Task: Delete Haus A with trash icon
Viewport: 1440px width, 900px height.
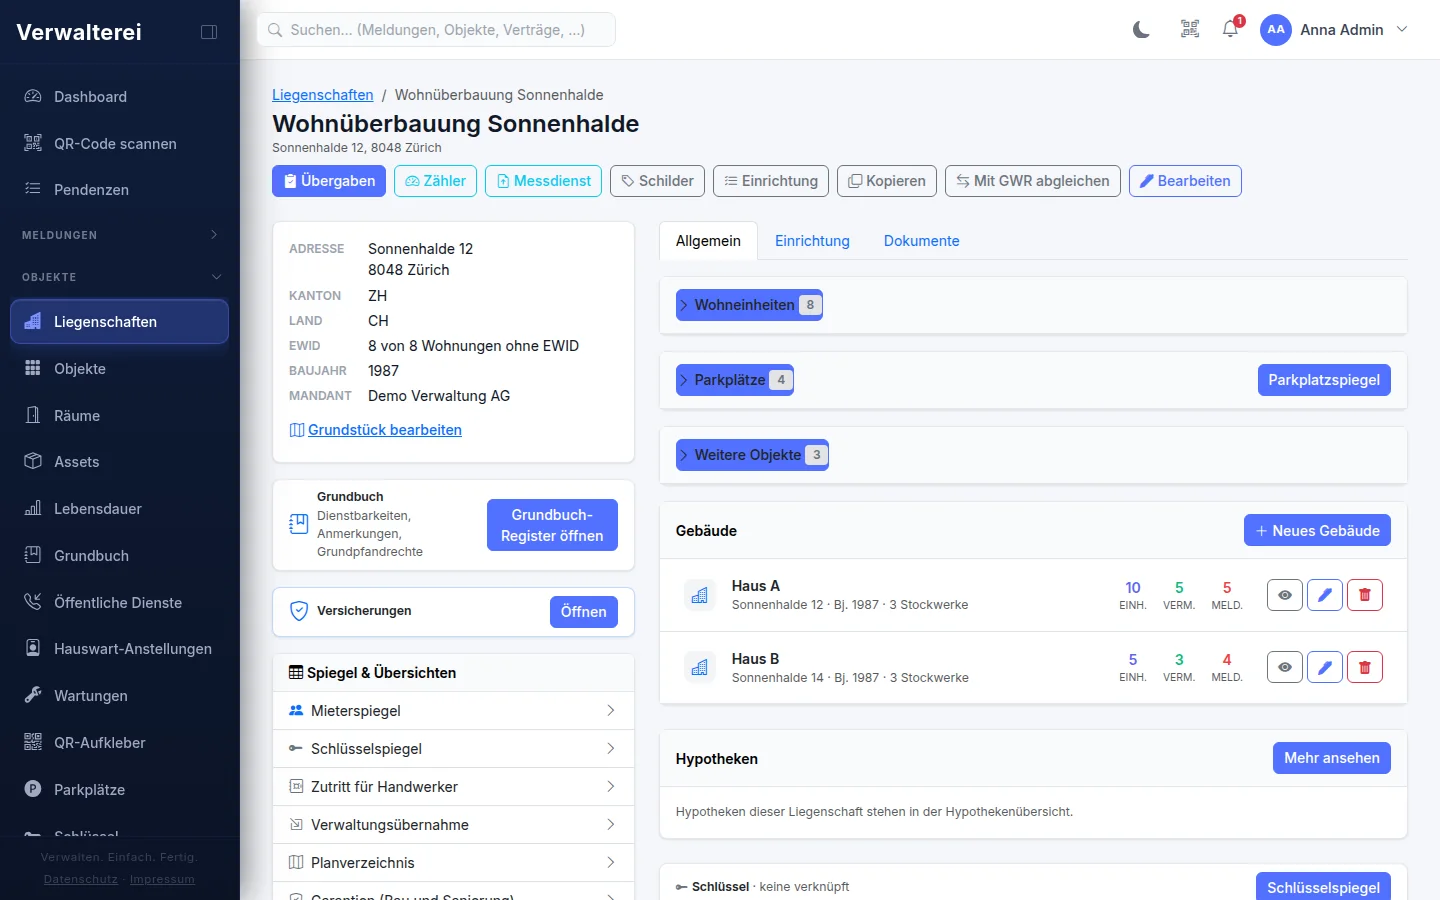Action: tap(1365, 595)
